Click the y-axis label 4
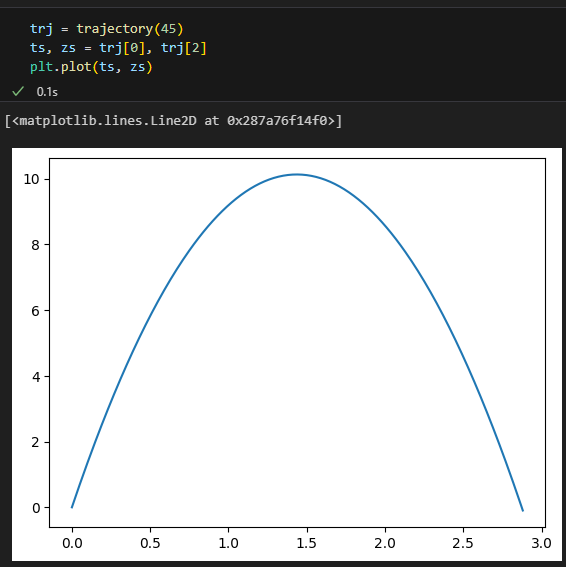The image size is (566, 567). pyautogui.click(x=36, y=377)
